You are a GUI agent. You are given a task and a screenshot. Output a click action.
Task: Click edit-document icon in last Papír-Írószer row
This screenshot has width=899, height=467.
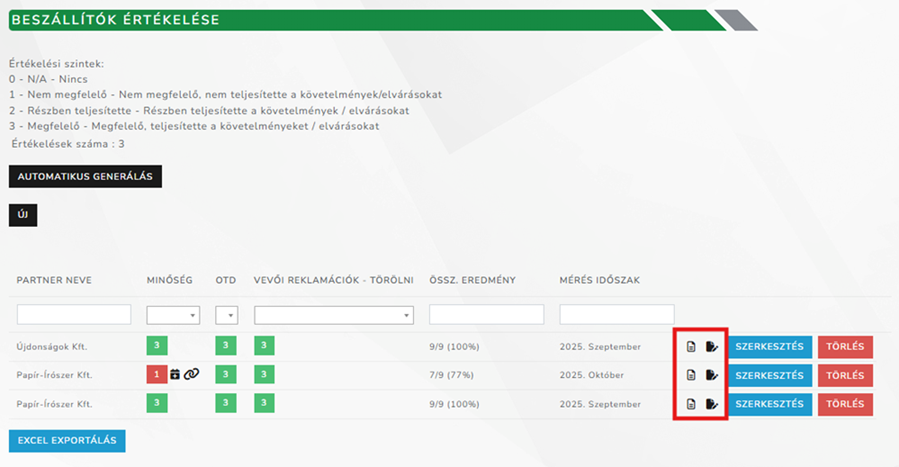coord(711,404)
